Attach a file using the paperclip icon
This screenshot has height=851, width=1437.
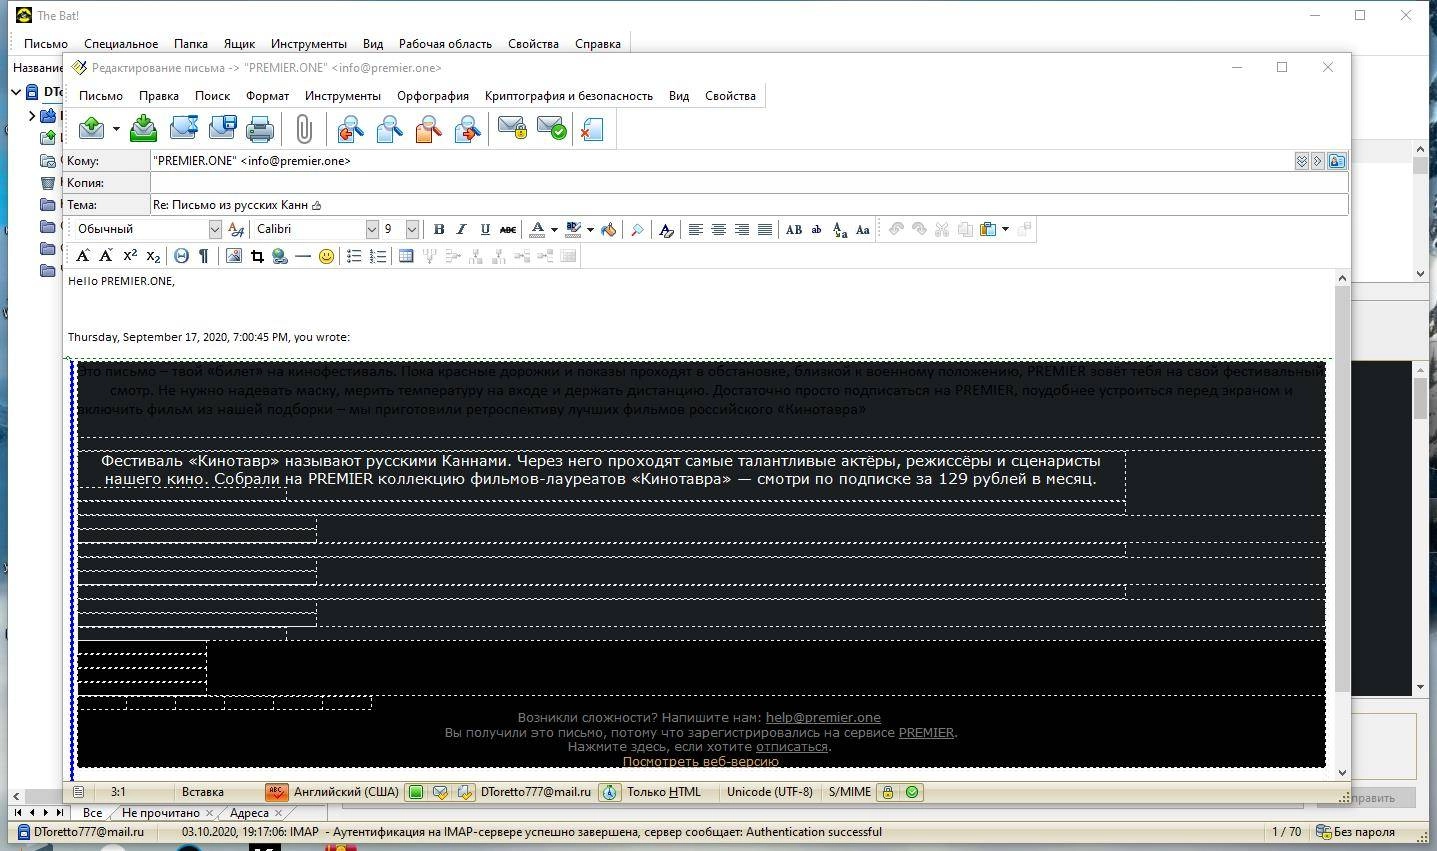point(304,128)
